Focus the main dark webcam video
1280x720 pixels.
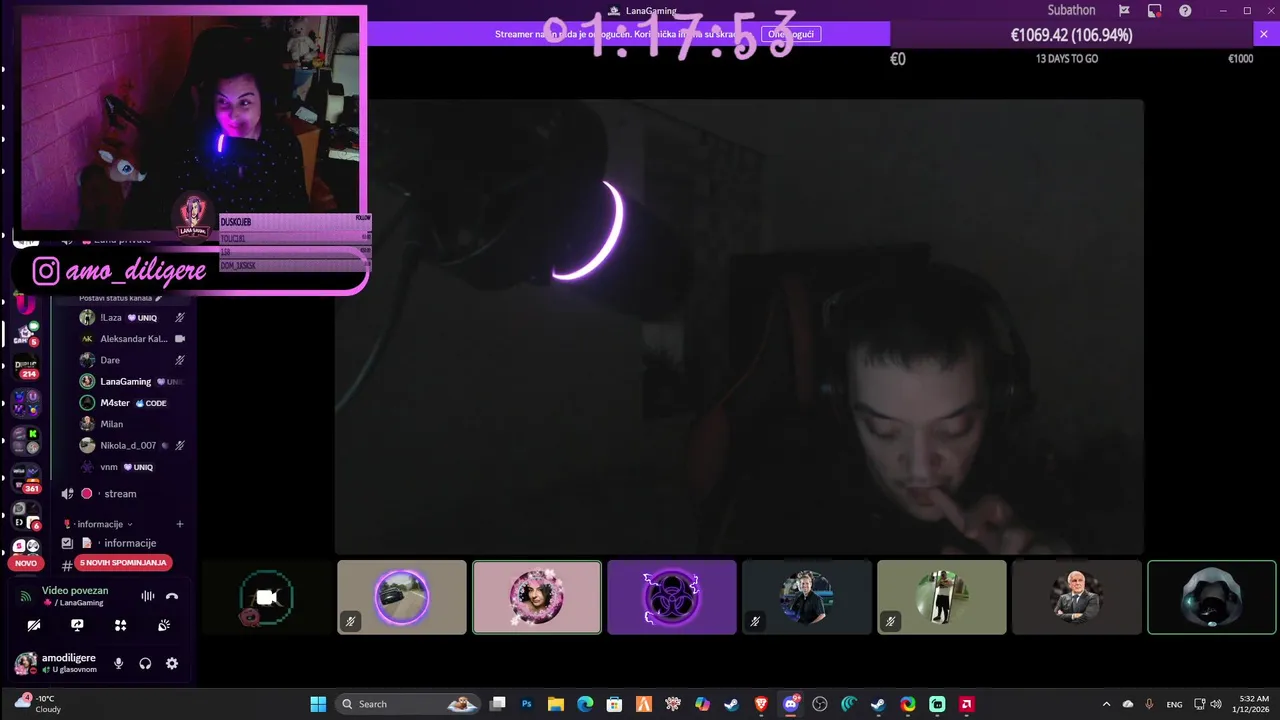[739, 327]
